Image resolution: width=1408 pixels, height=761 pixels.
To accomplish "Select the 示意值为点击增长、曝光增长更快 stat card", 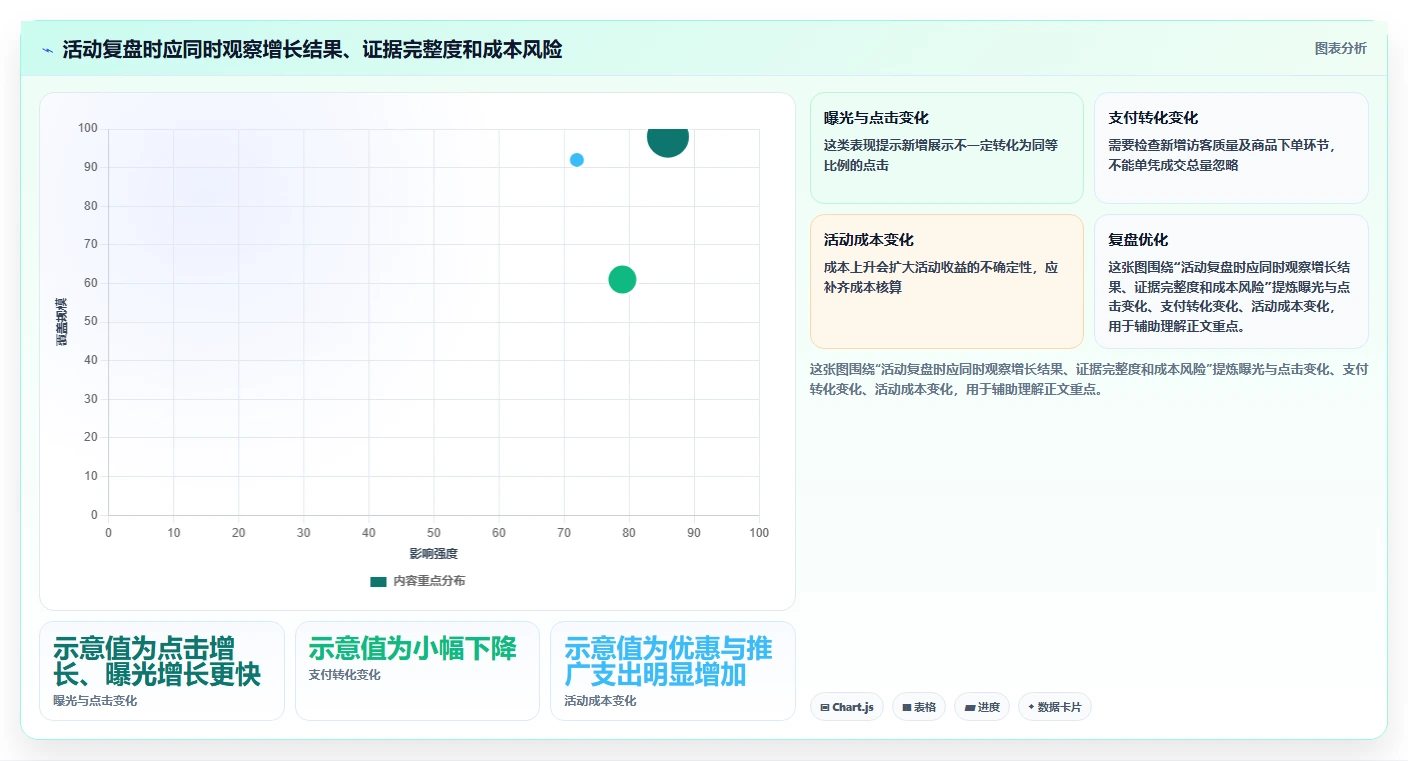I will tap(162, 671).
